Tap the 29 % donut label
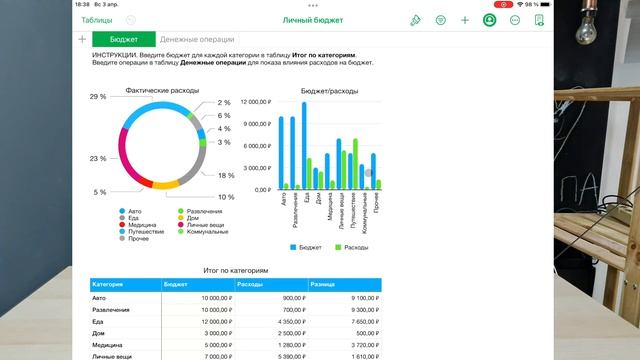The image size is (640, 360). pyautogui.click(x=98, y=97)
